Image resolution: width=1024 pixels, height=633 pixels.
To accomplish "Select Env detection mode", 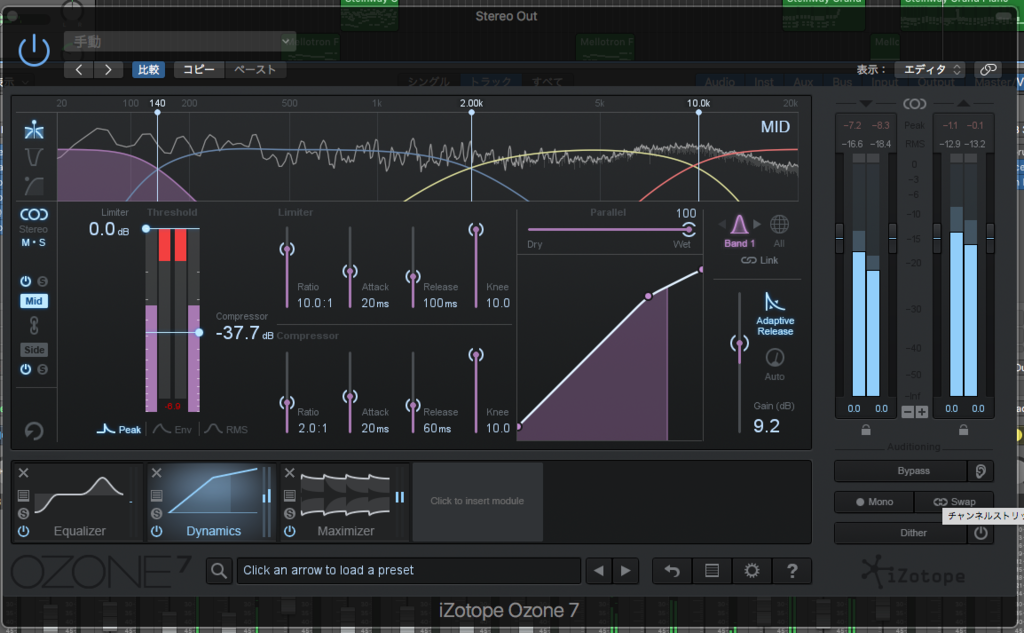I will coord(172,429).
